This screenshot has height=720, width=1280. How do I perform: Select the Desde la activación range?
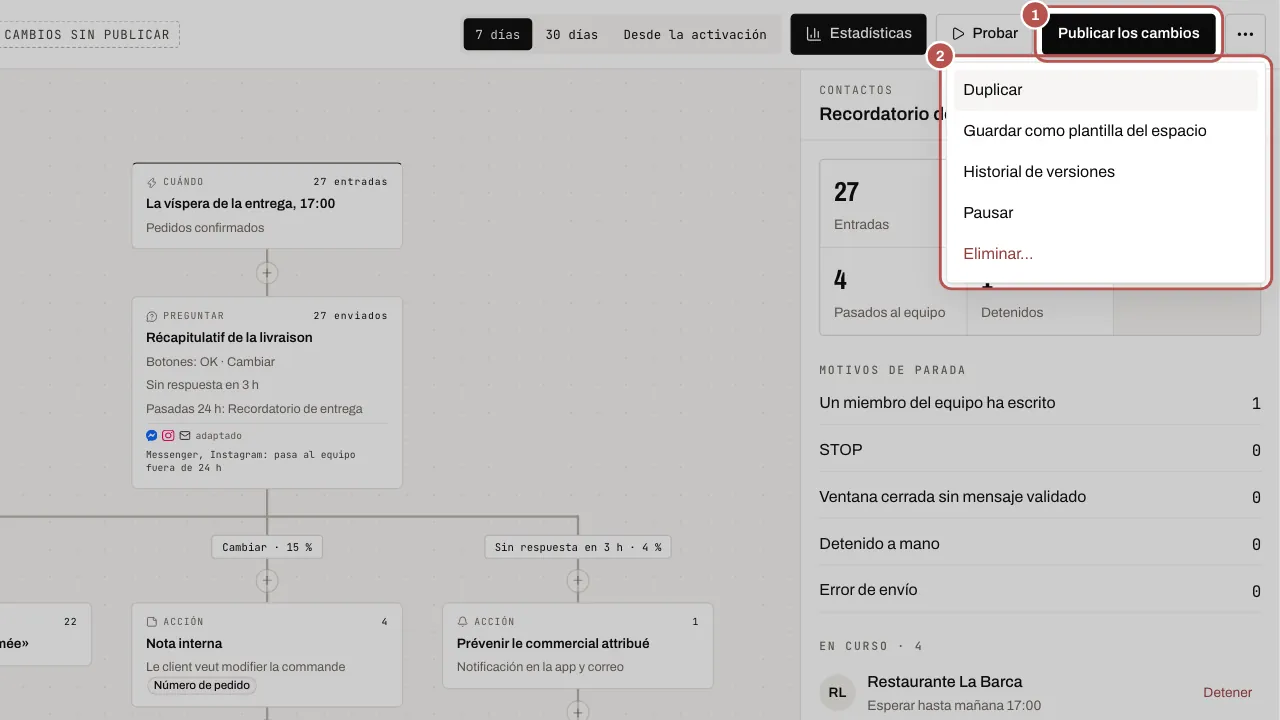(695, 34)
